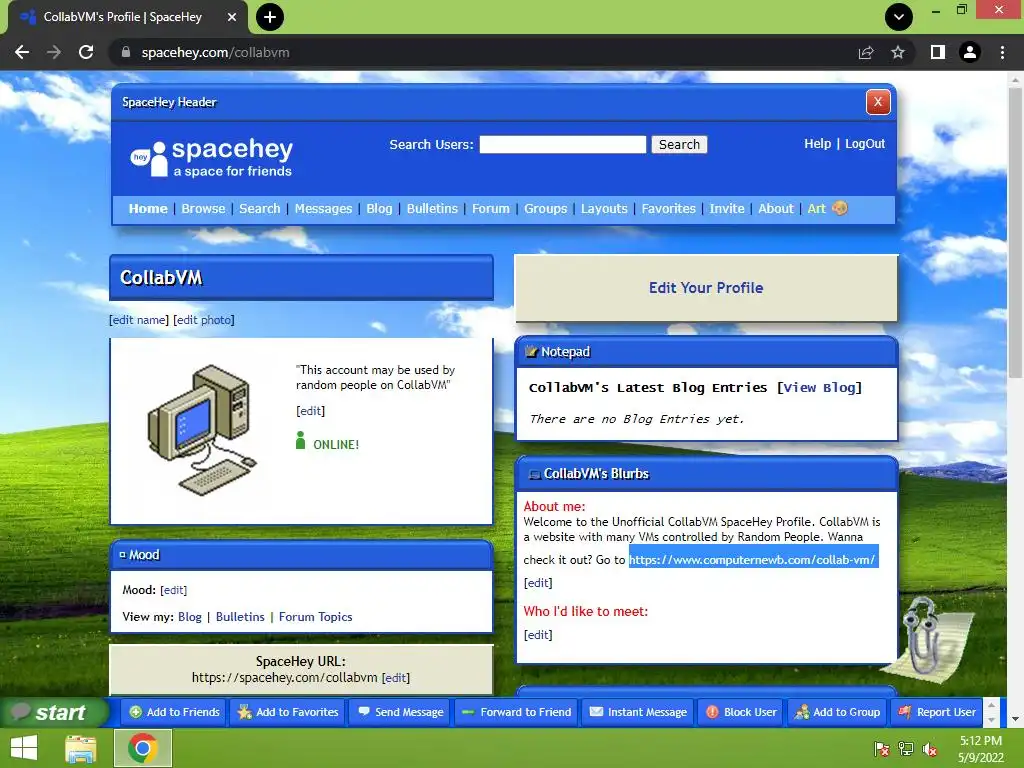Image resolution: width=1024 pixels, height=768 pixels.
Task: Click Add to Favorites button
Action: 288,712
